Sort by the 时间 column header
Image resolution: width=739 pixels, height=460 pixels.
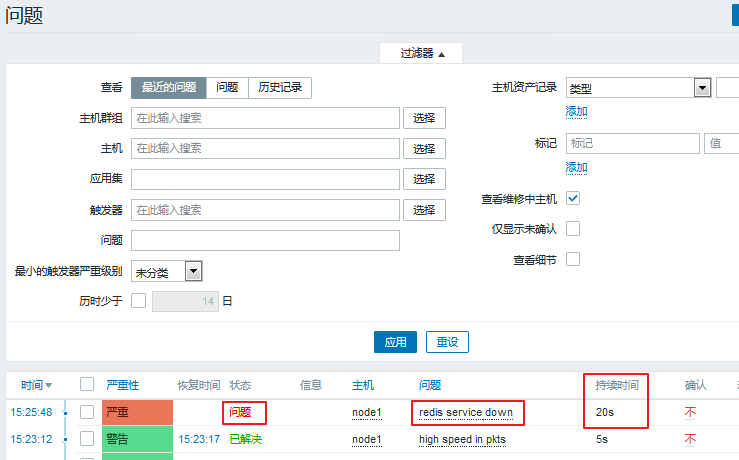tap(36, 386)
